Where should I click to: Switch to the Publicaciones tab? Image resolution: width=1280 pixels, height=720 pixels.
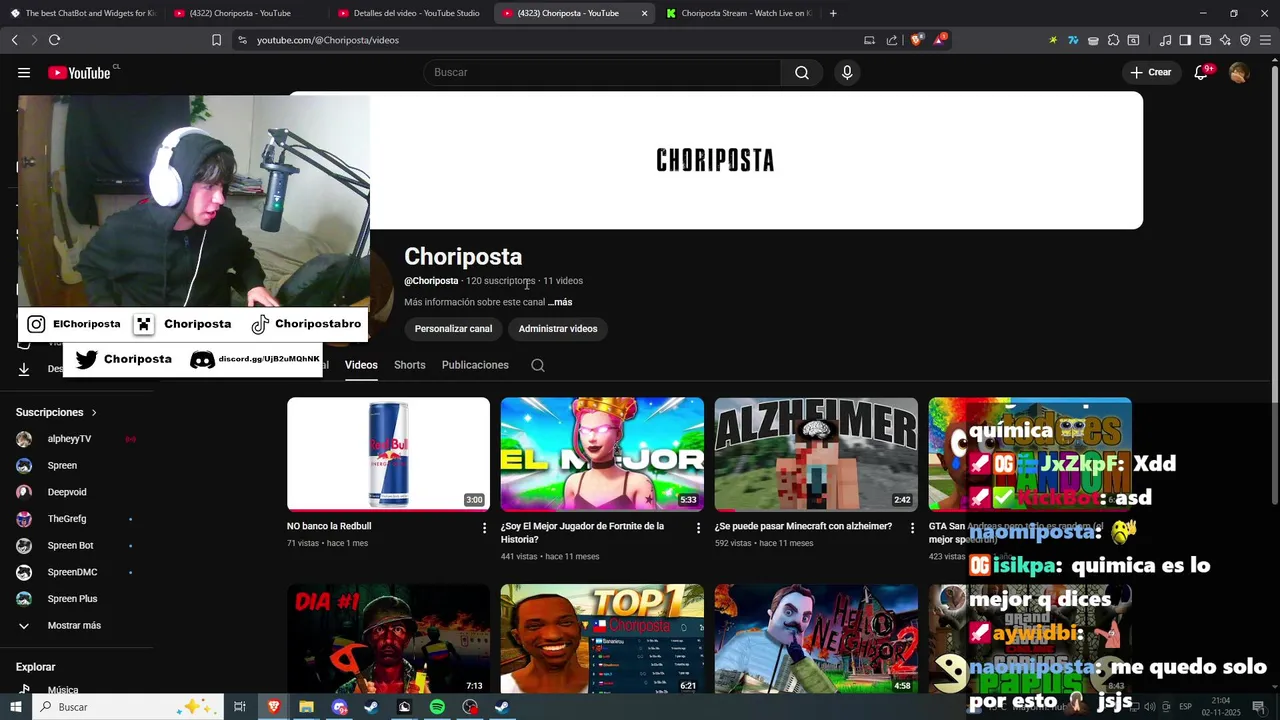coord(475,365)
